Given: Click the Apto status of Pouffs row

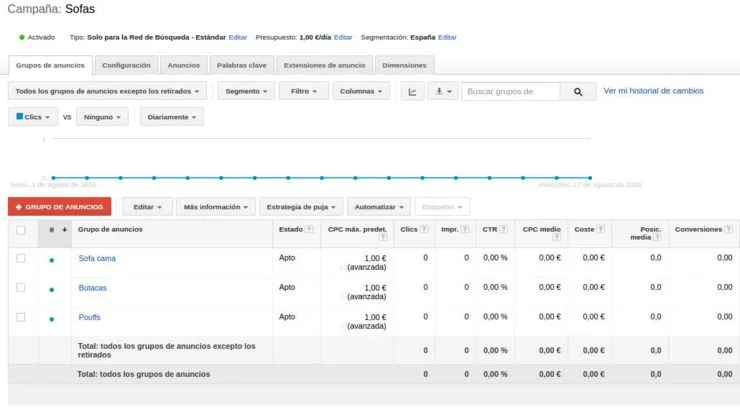Looking at the screenshot, I should pyautogui.click(x=287, y=317).
